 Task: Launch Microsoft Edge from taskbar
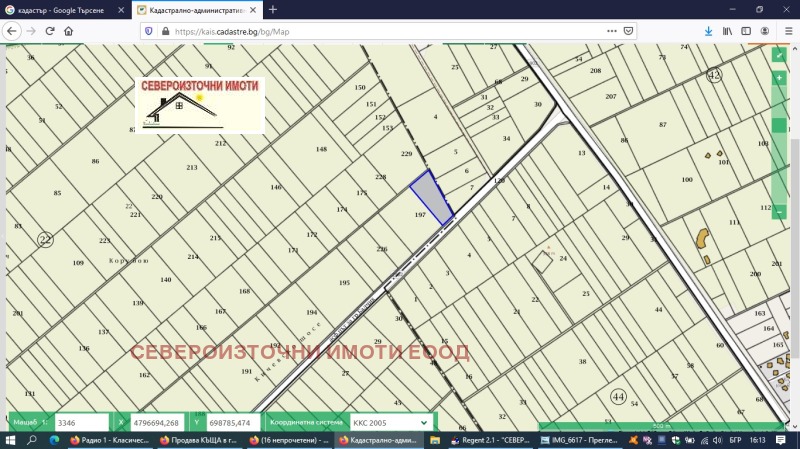point(54,440)
